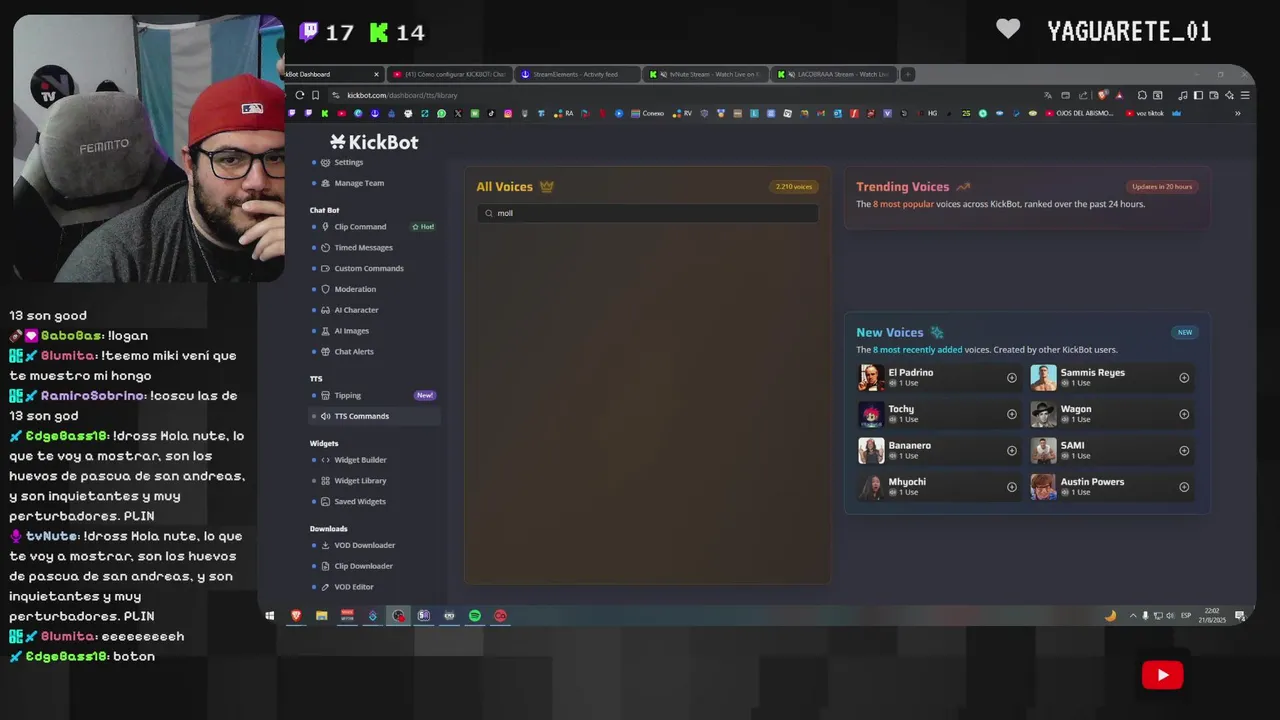This screenshot has height=720, width=1280.
Task: Open Clip Downloader page
Action: point(363,566)
